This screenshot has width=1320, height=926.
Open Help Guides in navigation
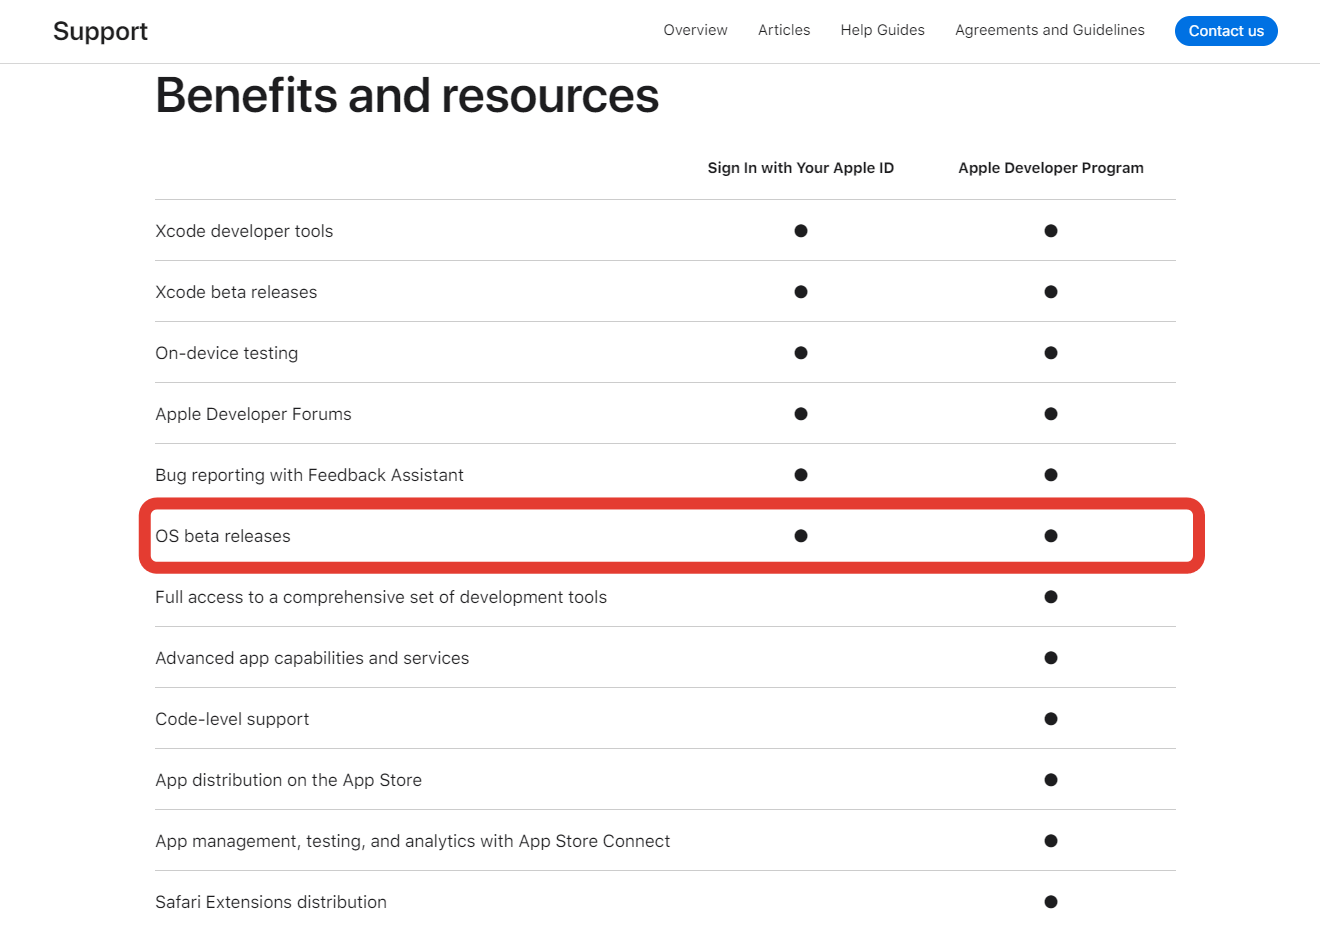[882, 30]
